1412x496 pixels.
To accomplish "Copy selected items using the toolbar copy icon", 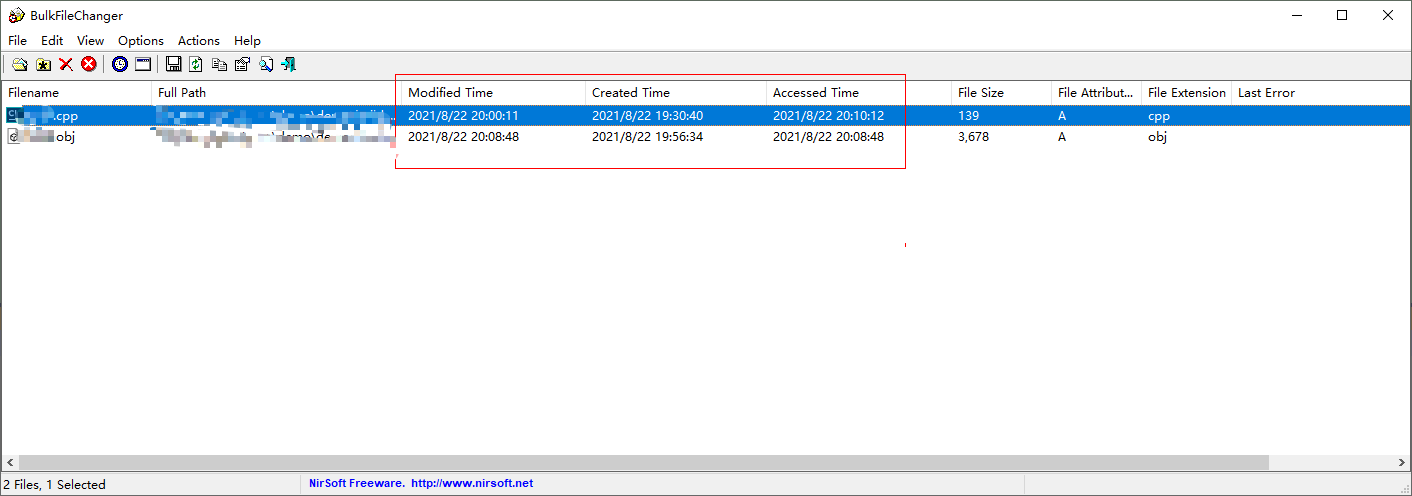I will 219,65.
